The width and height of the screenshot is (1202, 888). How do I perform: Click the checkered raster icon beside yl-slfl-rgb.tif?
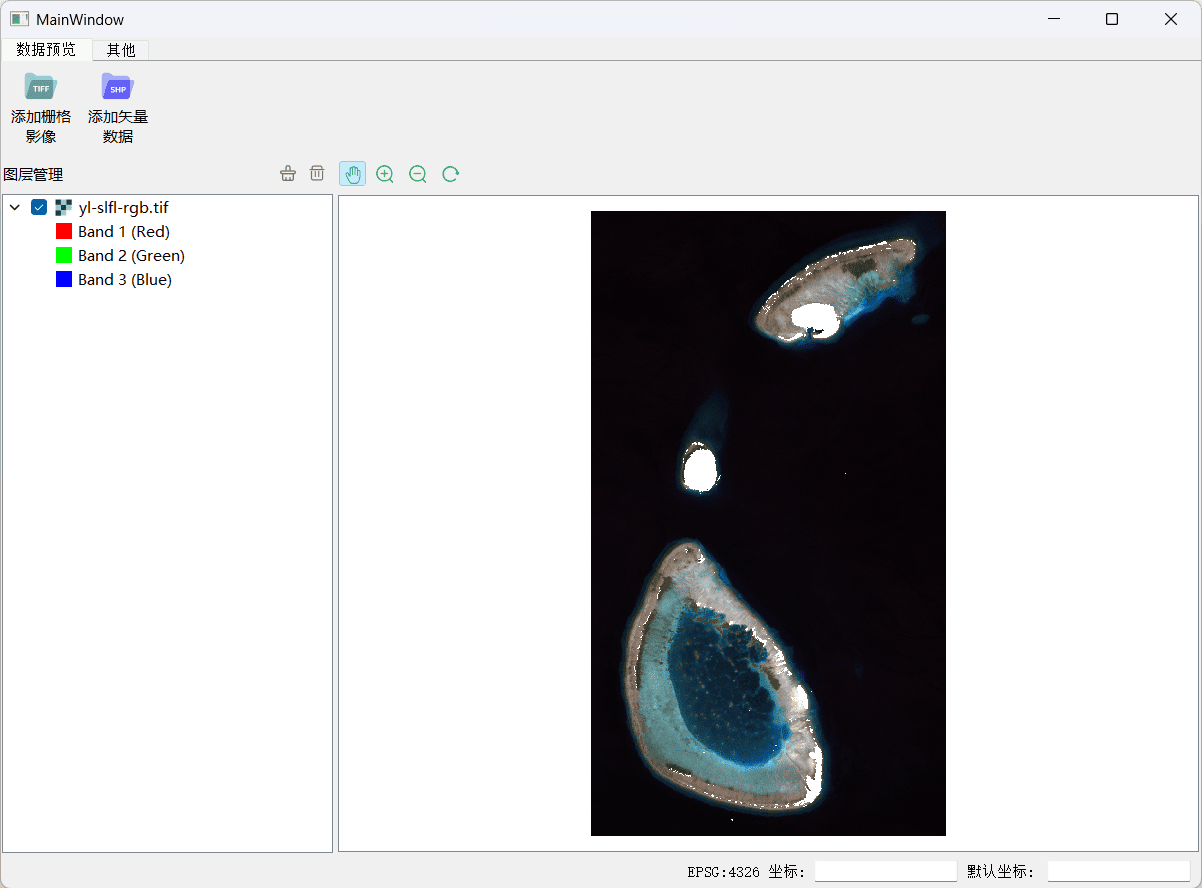[64, 208]
